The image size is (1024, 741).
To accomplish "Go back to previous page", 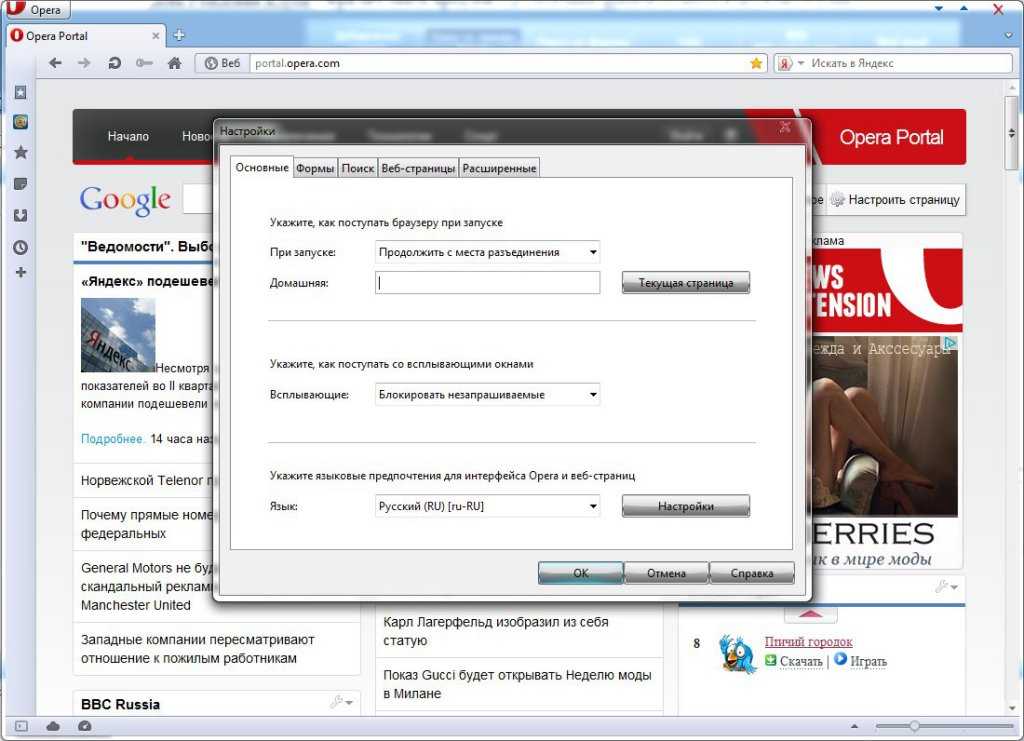I will coord(56,63).
